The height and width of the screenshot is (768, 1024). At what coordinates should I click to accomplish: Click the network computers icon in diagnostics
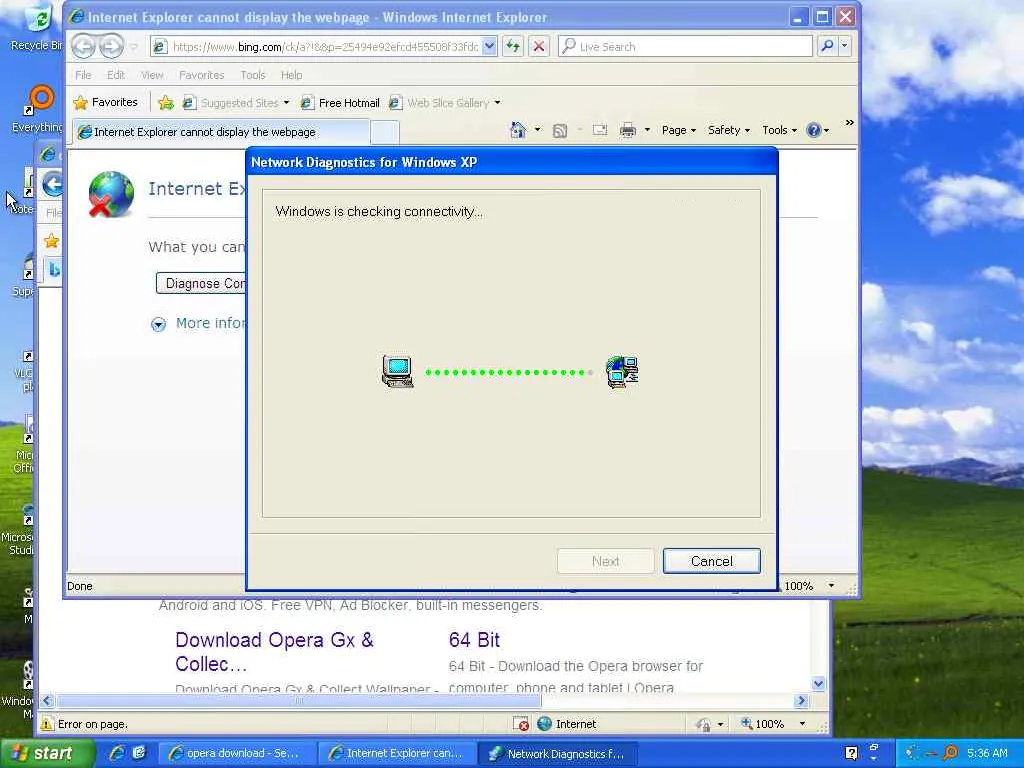pos(622,372)
